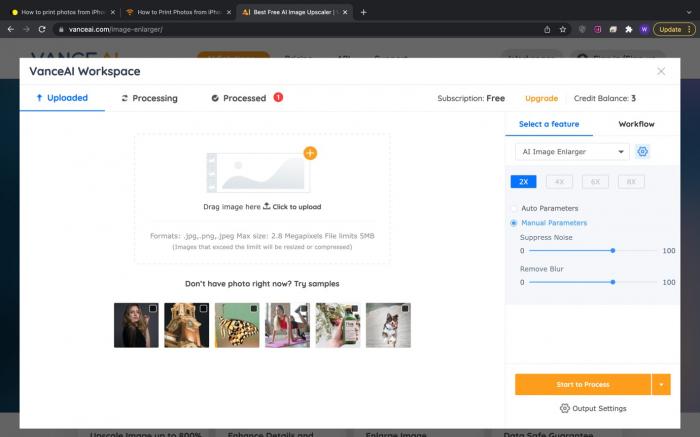Click the red processed count badge

278,97
